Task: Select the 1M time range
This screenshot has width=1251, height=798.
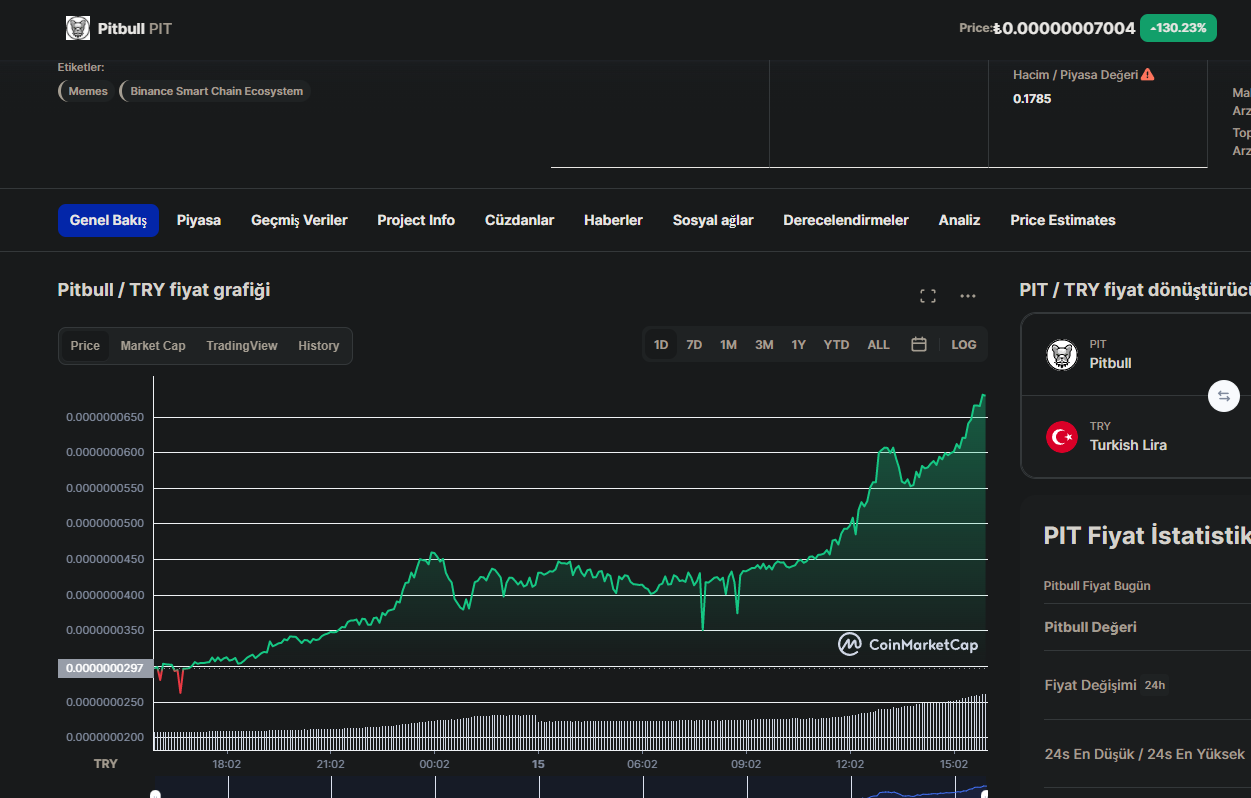Action: (728, 344)
